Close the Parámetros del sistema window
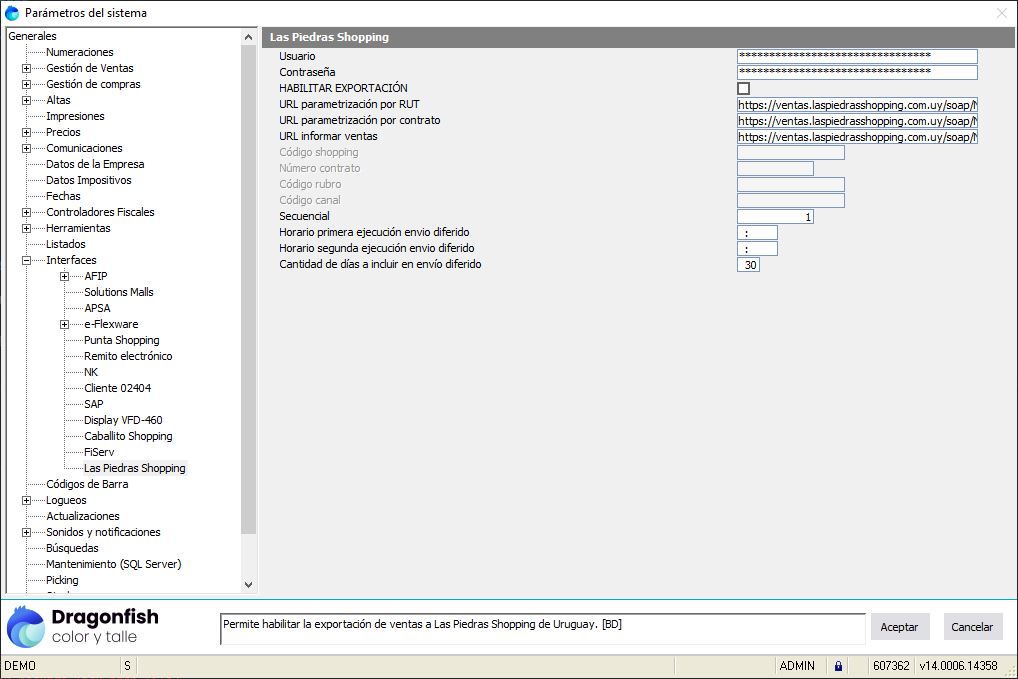Viewport: 1018px width, 679px height. coord(1002,13)
